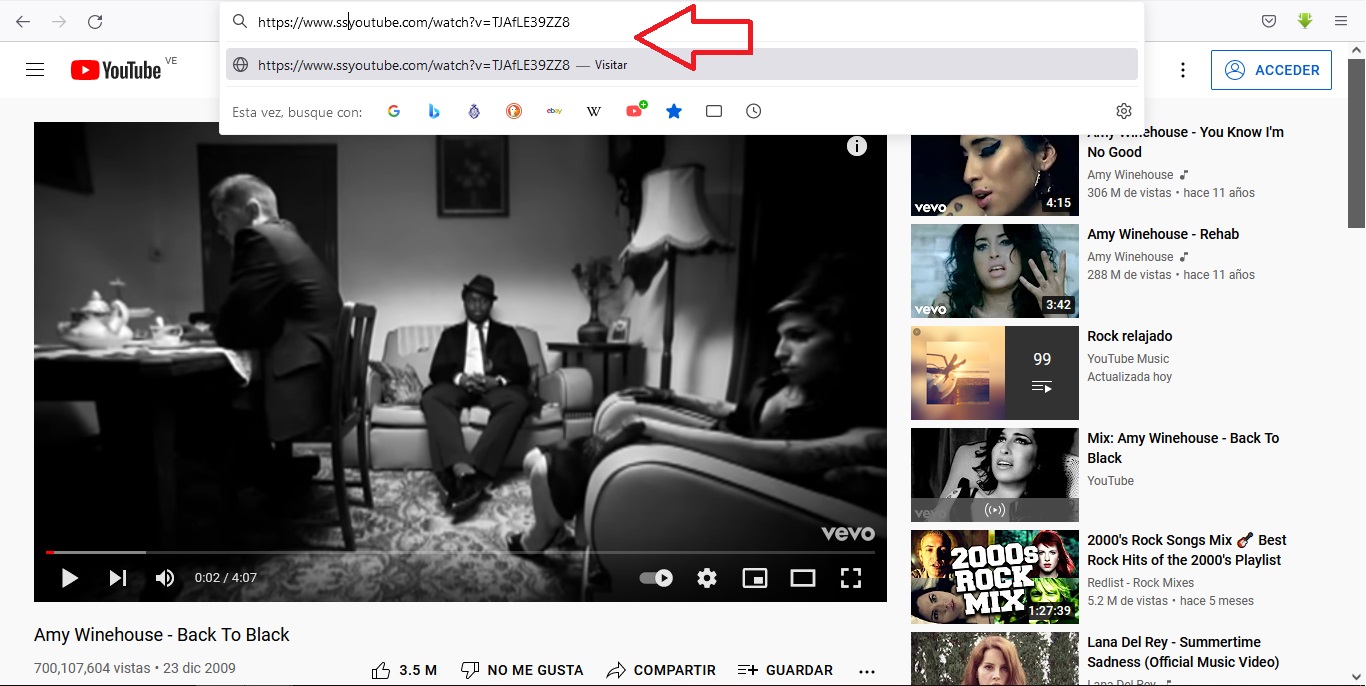Screen dimensions: 1366x686
Task: Mute the video volume
Action: tap(165, 577)
